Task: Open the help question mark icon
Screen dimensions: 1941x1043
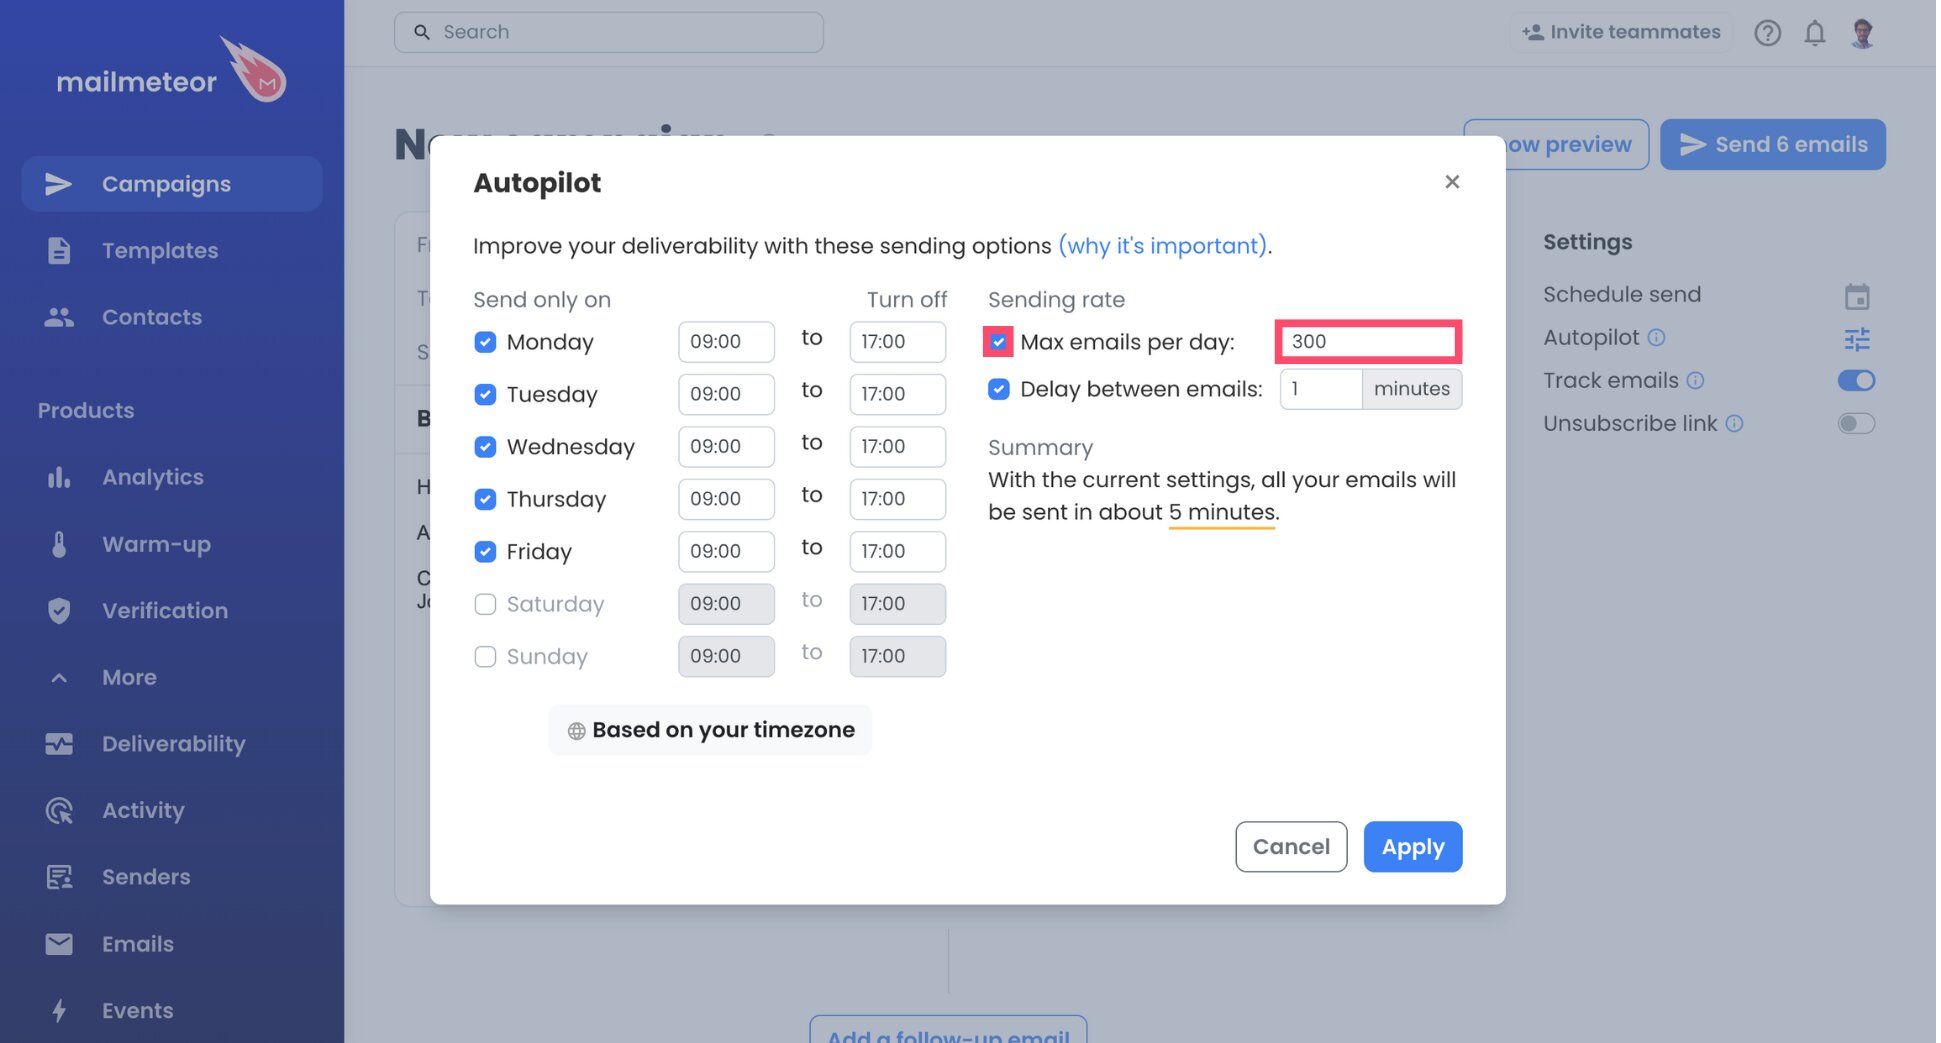Action: [x=1767, y=33]
